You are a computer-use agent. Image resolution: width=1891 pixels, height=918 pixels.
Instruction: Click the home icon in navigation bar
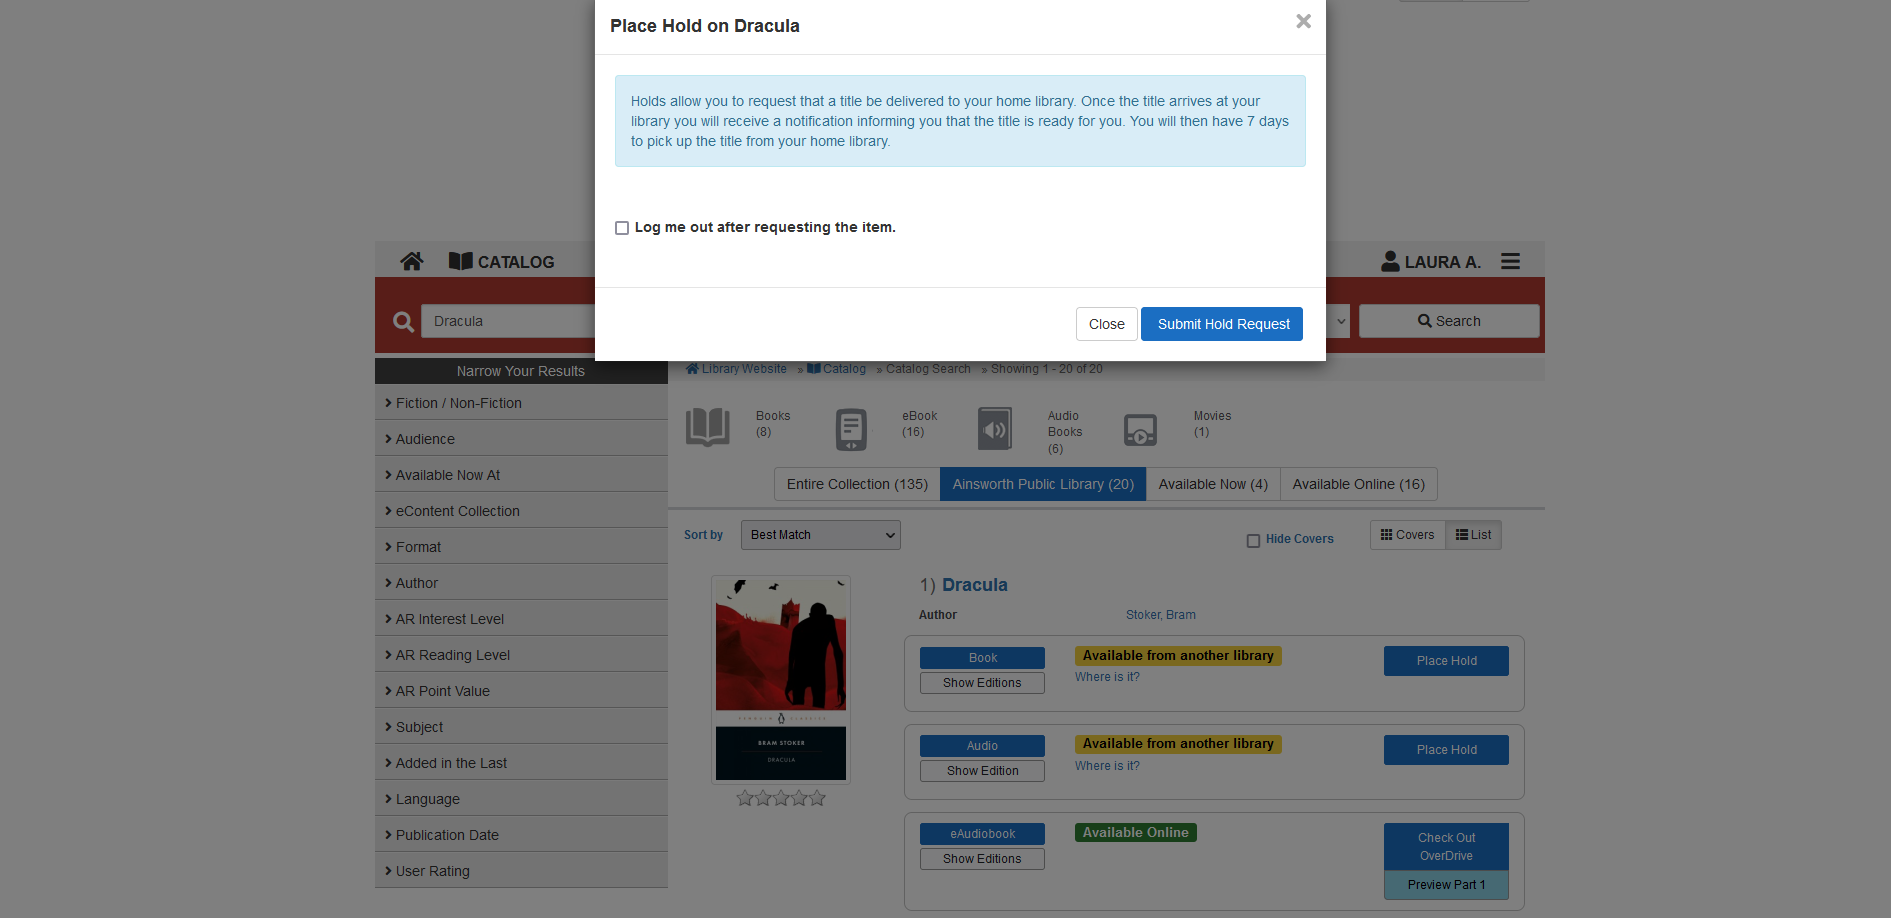point(411,261)
